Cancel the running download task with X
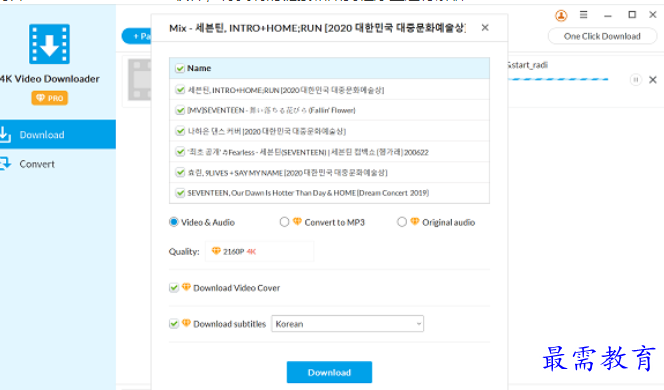Screen dimensions: 664x390 653,80
